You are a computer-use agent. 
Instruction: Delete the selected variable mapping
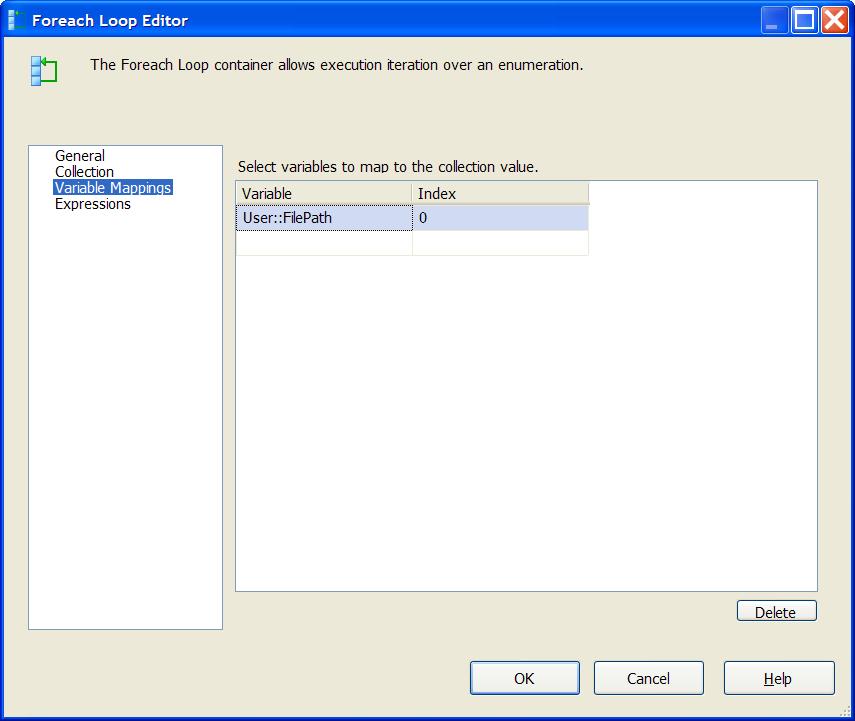(x=776, y=611)
